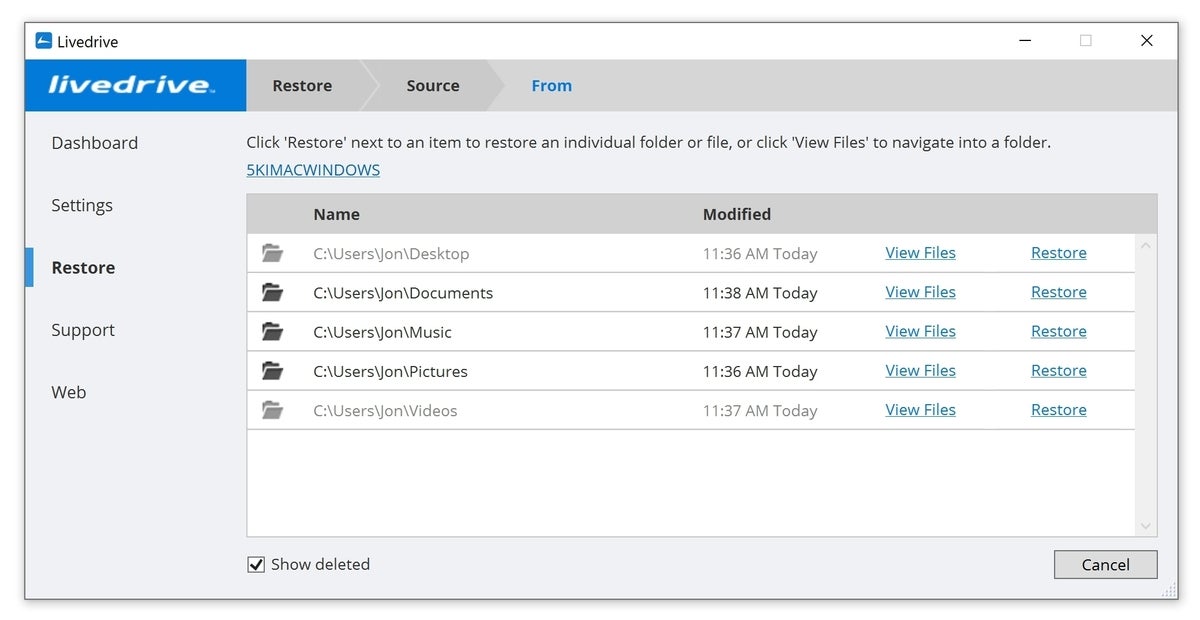Screen dimensions: 1200x620
Task: Select the C:\Users\Jon\Music path text
Action: 382,332
